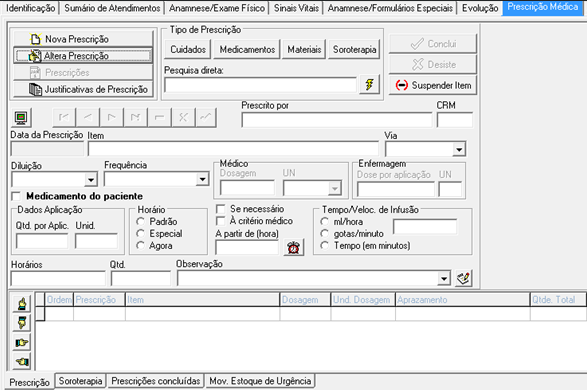This screenshot has height=390, width=587.
Task: Switch to Anamnese/Formulários Especiais tab
Action: [390, 8]
